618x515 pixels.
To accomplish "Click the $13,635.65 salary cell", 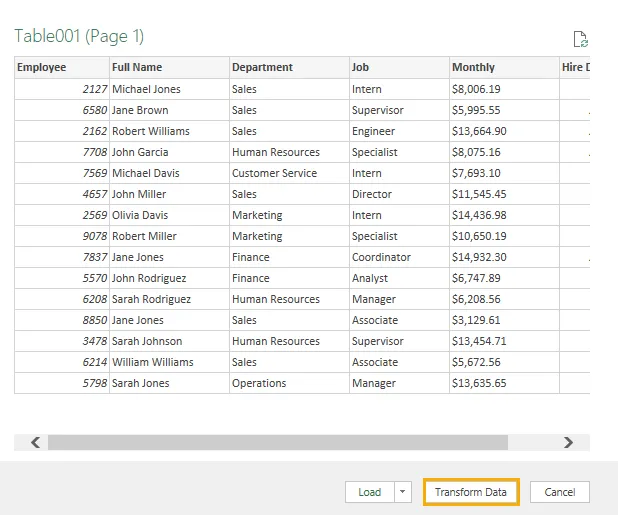I will [504, 383].
